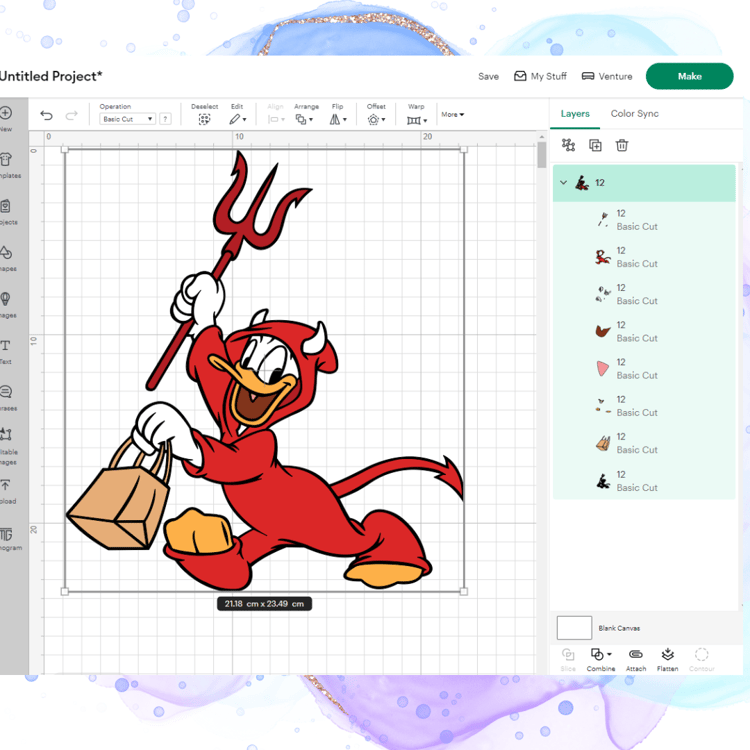The width and height of the screenshot is (750, 750).
Task: Click the Blank Canvas color swatch
Action: click(574, 628)
